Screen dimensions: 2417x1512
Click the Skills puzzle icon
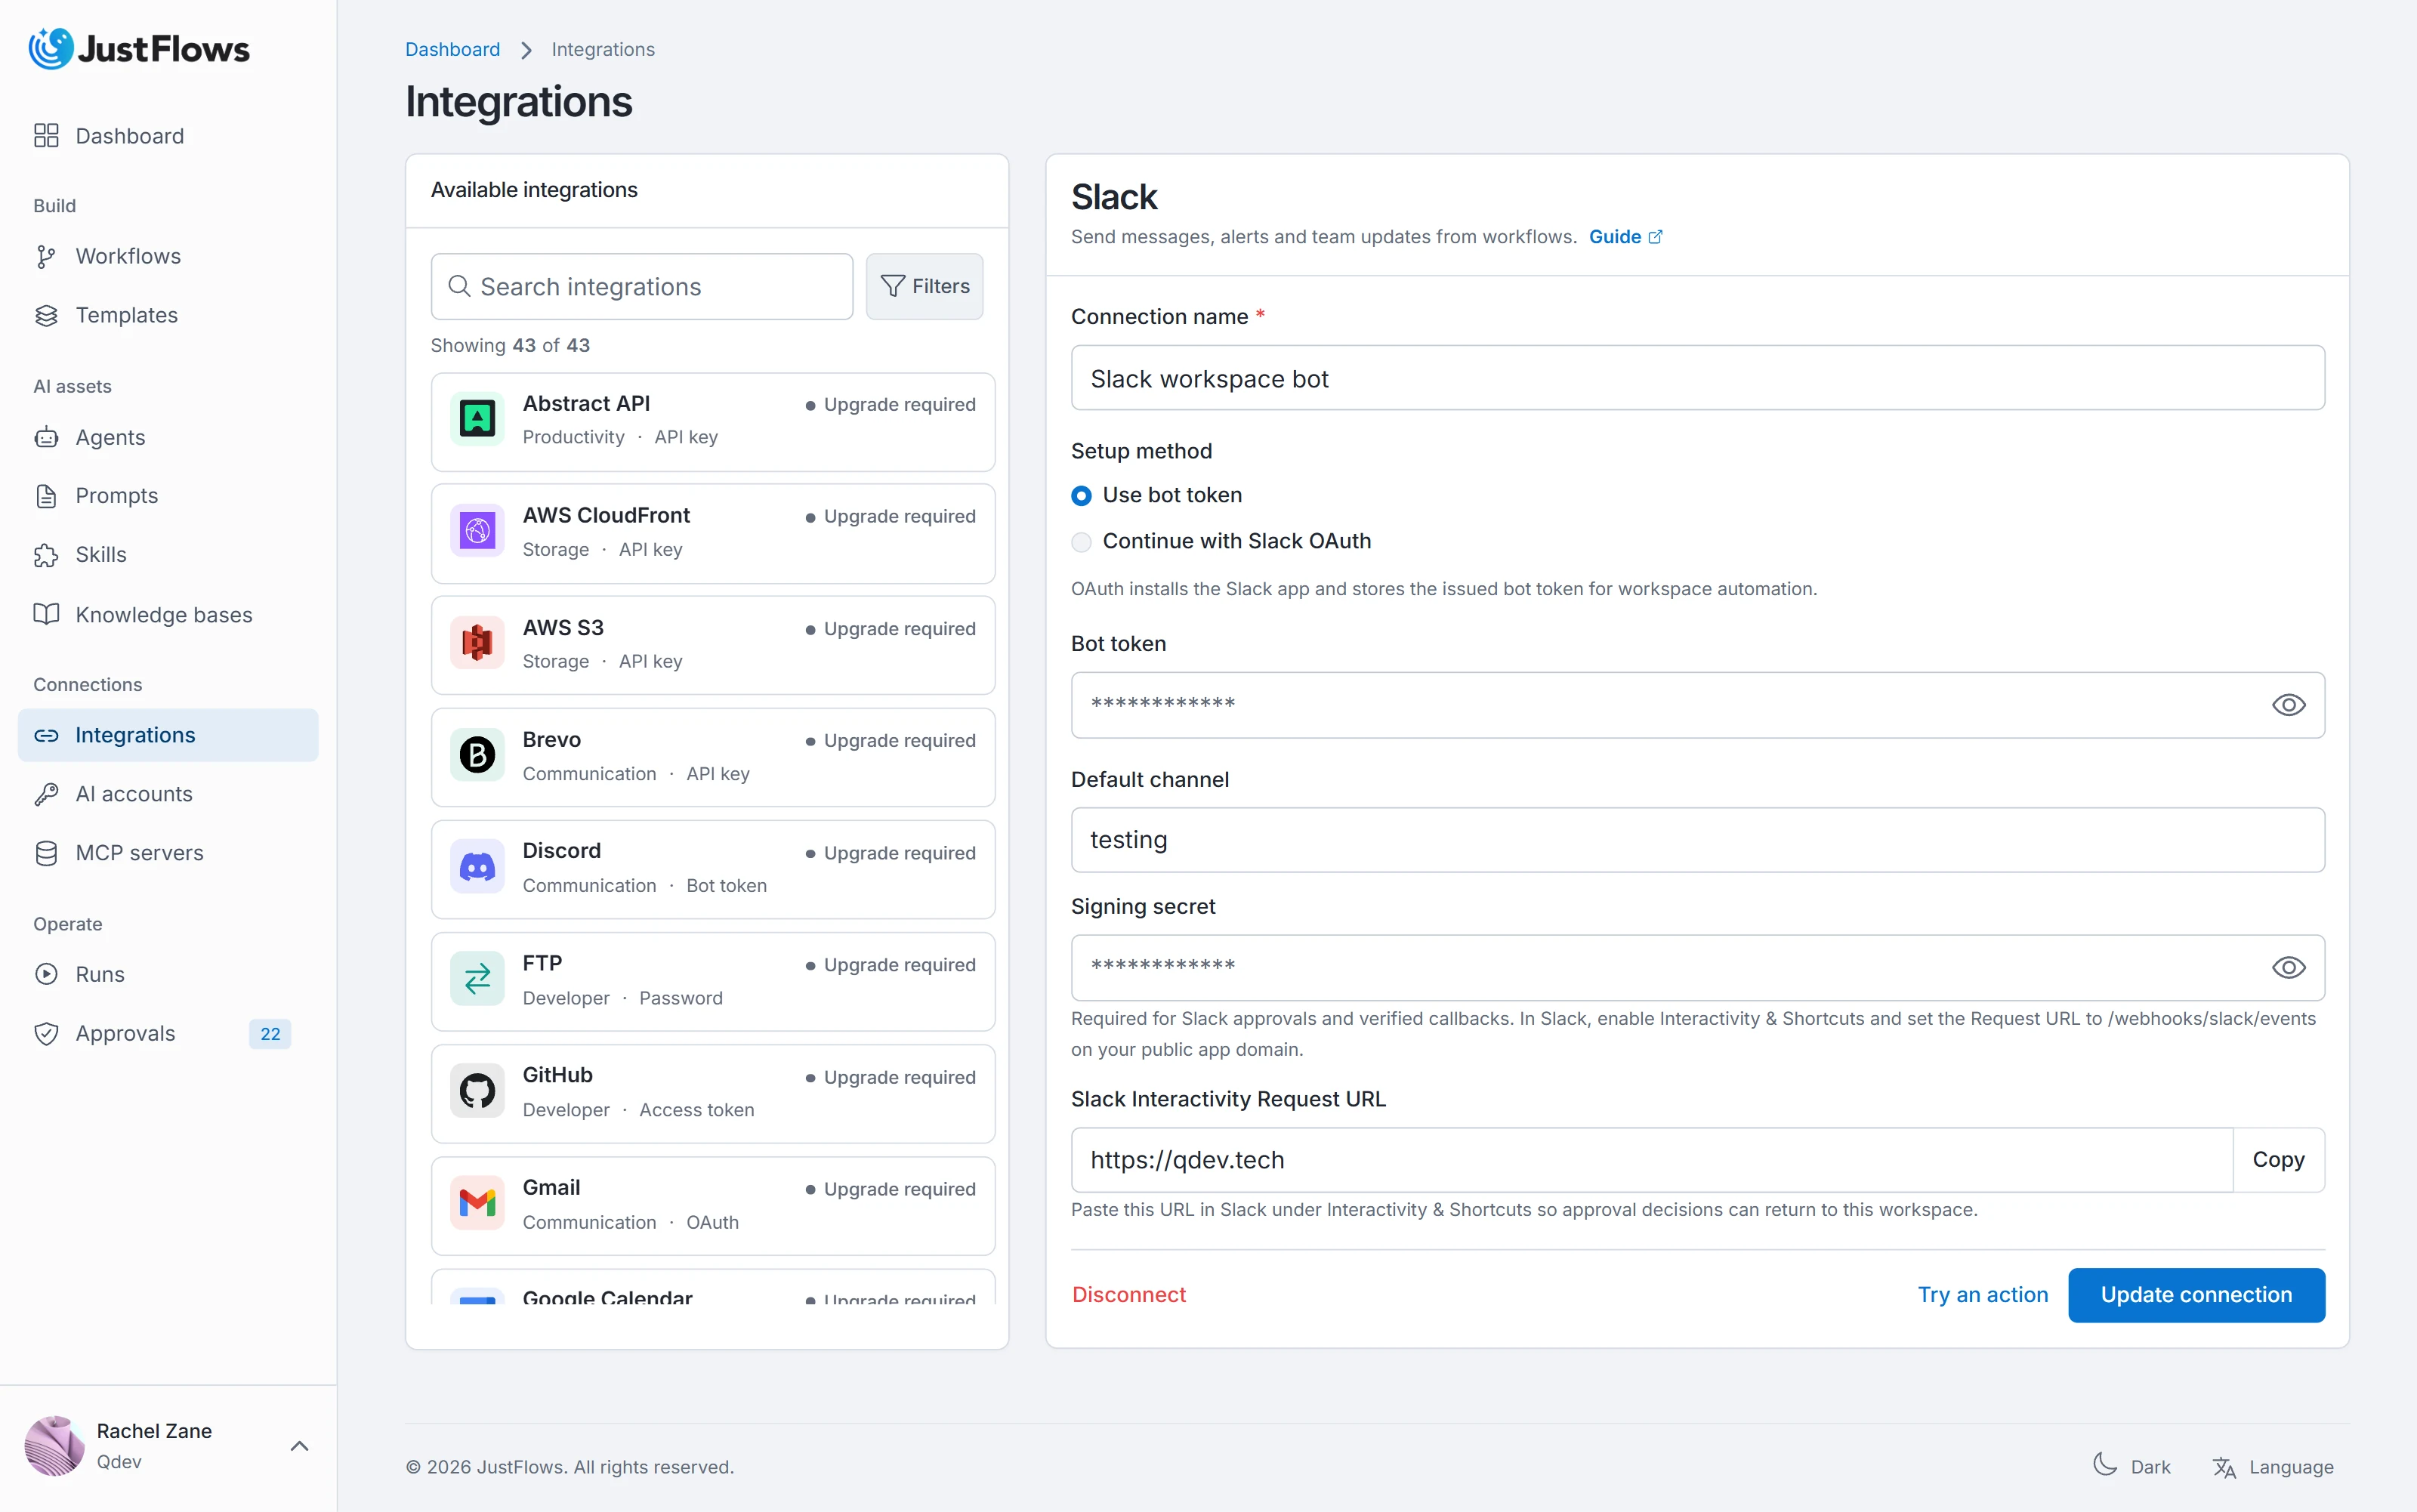tap(46, 555)
